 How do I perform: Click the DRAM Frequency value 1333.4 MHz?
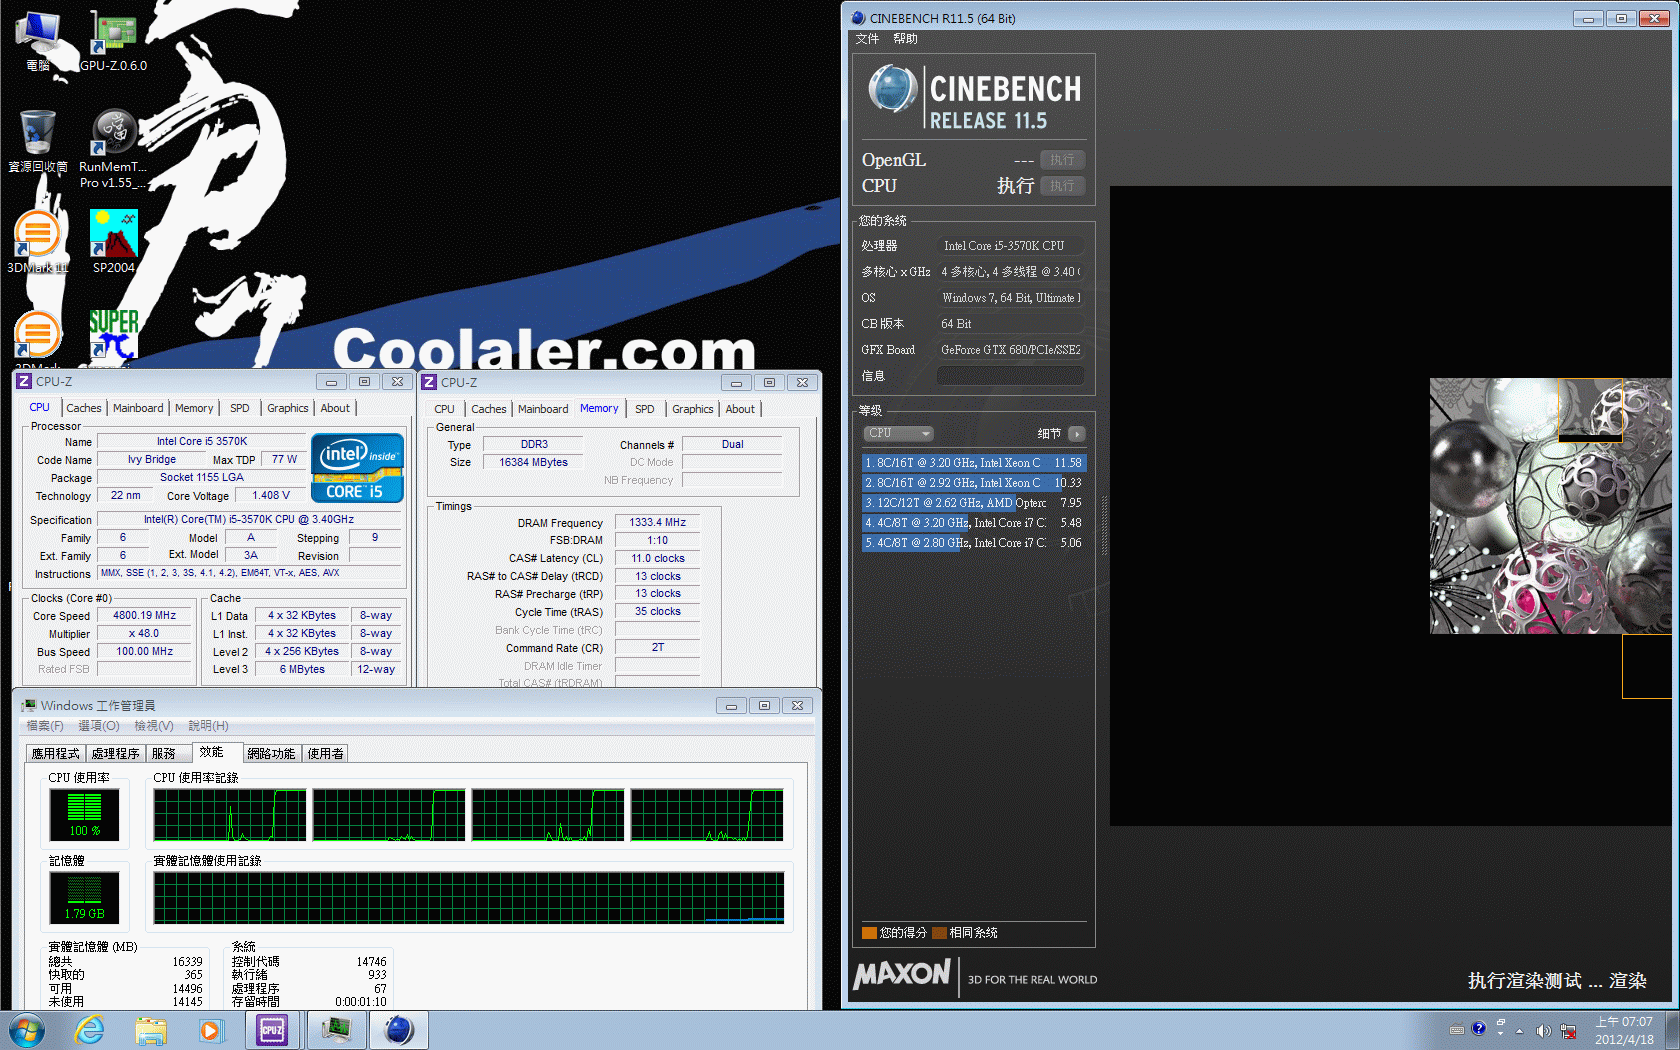pos(657,522)
